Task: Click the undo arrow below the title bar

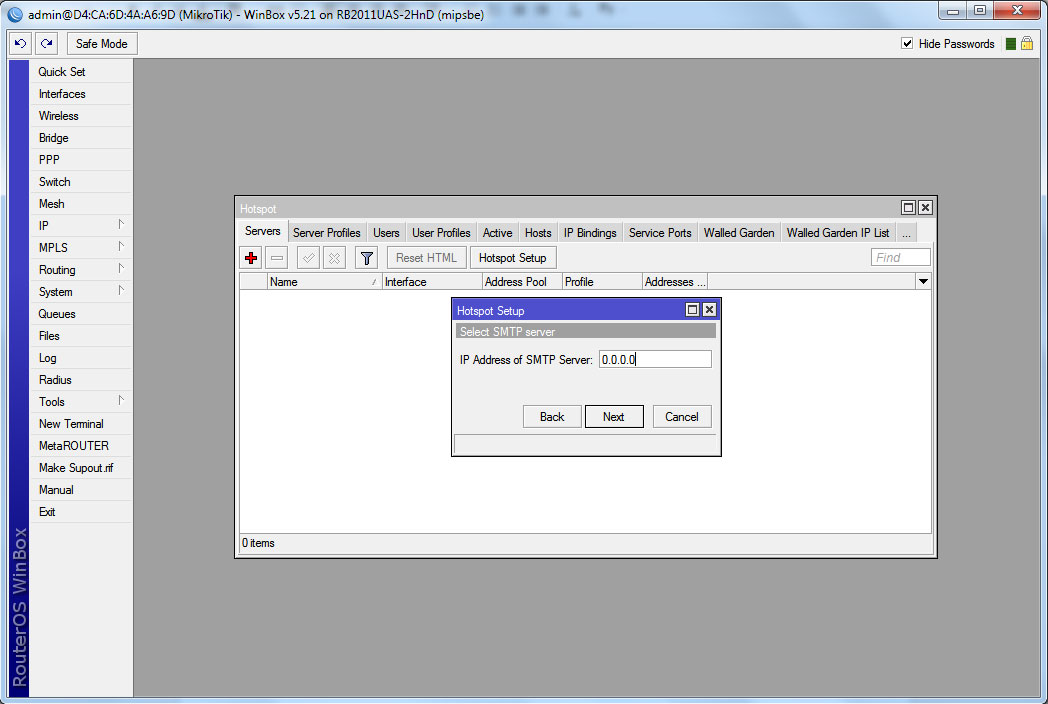Action: (20, 43)
